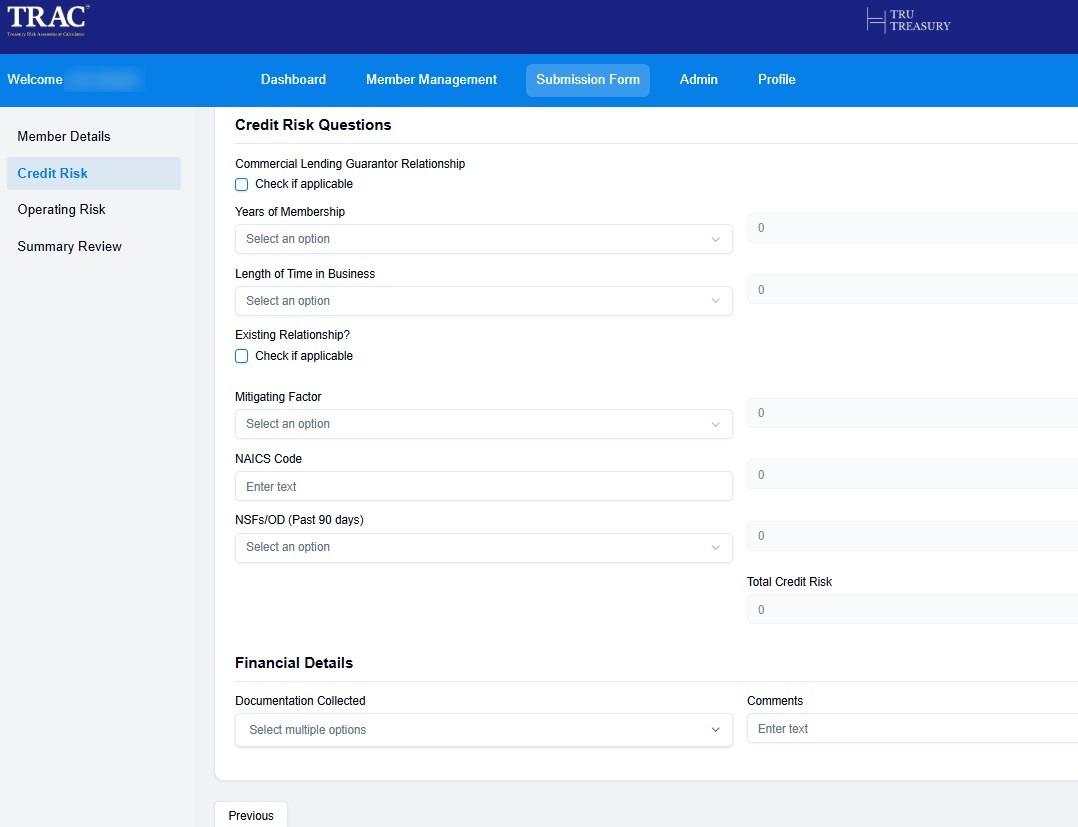Open Years of Membership dropdown
The height and width of the screenshot is (827, 1078).
pyautogui.click(x=483, y=239)
